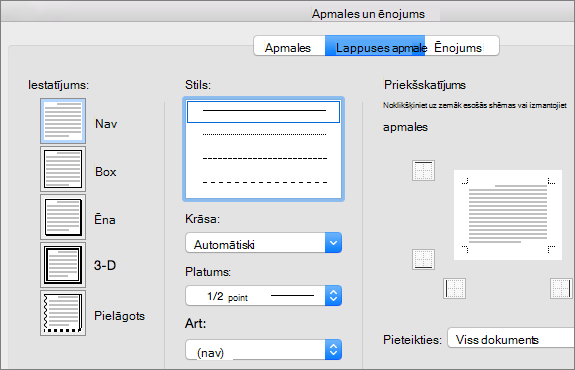Switch to the Apmales tab
The height and width of the screenshot is (370, 575).
[288, 47]
